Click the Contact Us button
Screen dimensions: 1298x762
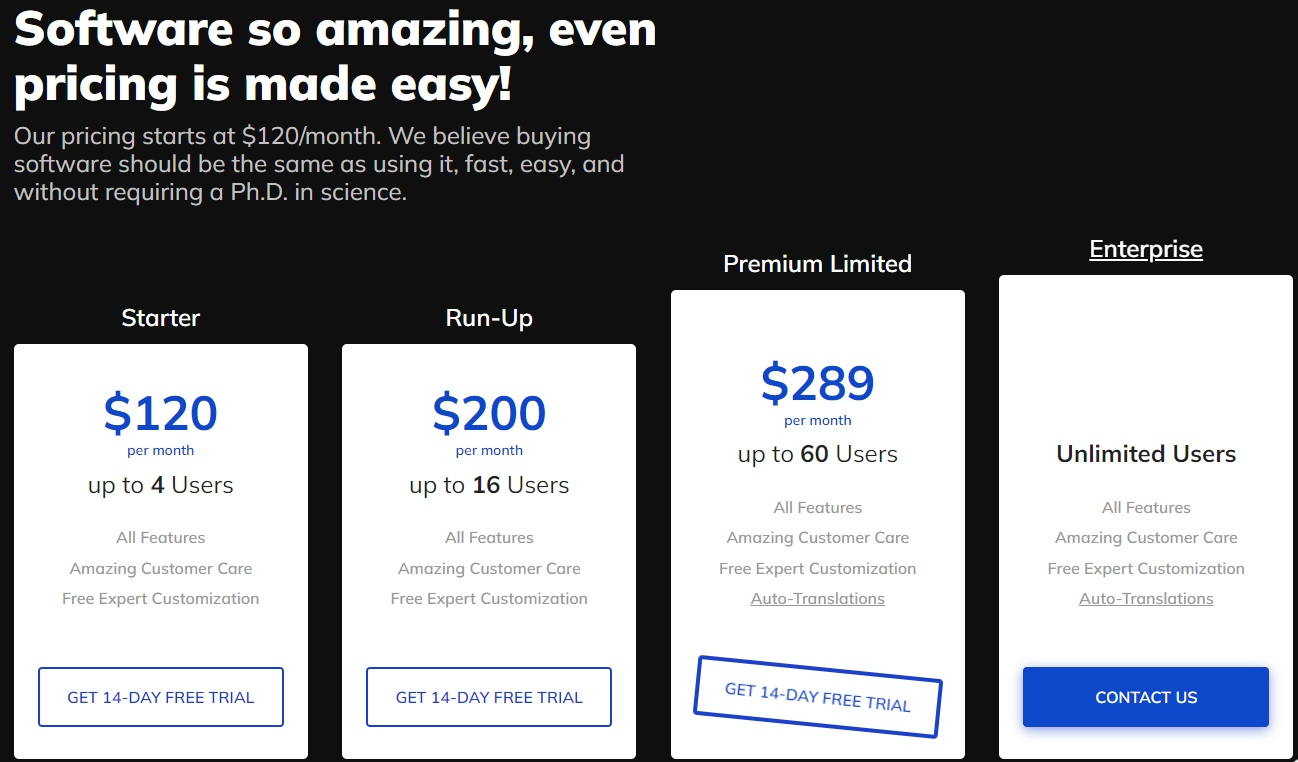click(x=1146, y=697)
